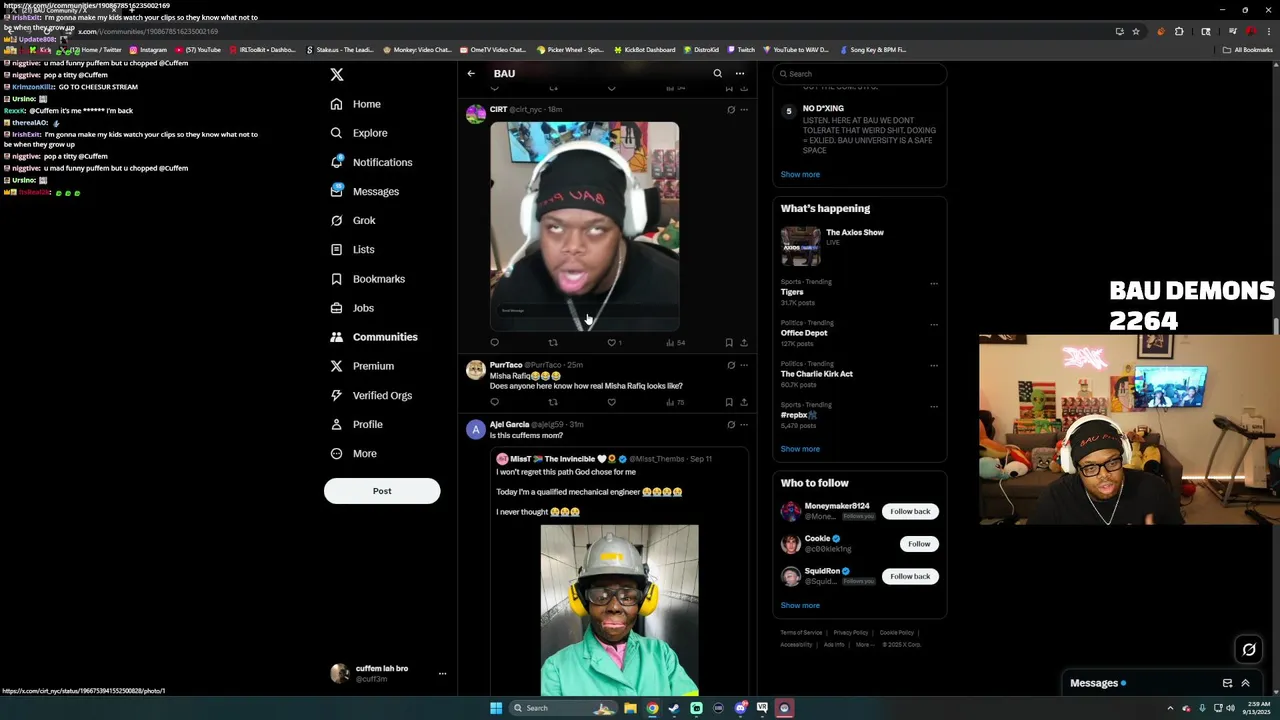Open BAU community options three dots
This screenshot has width=1280, height=720.
[x=740, y=74]
